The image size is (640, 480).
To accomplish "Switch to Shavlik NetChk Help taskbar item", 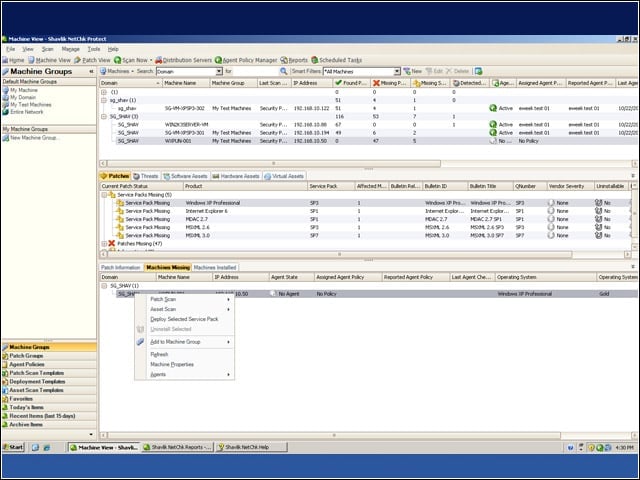I will pos(251,447).
